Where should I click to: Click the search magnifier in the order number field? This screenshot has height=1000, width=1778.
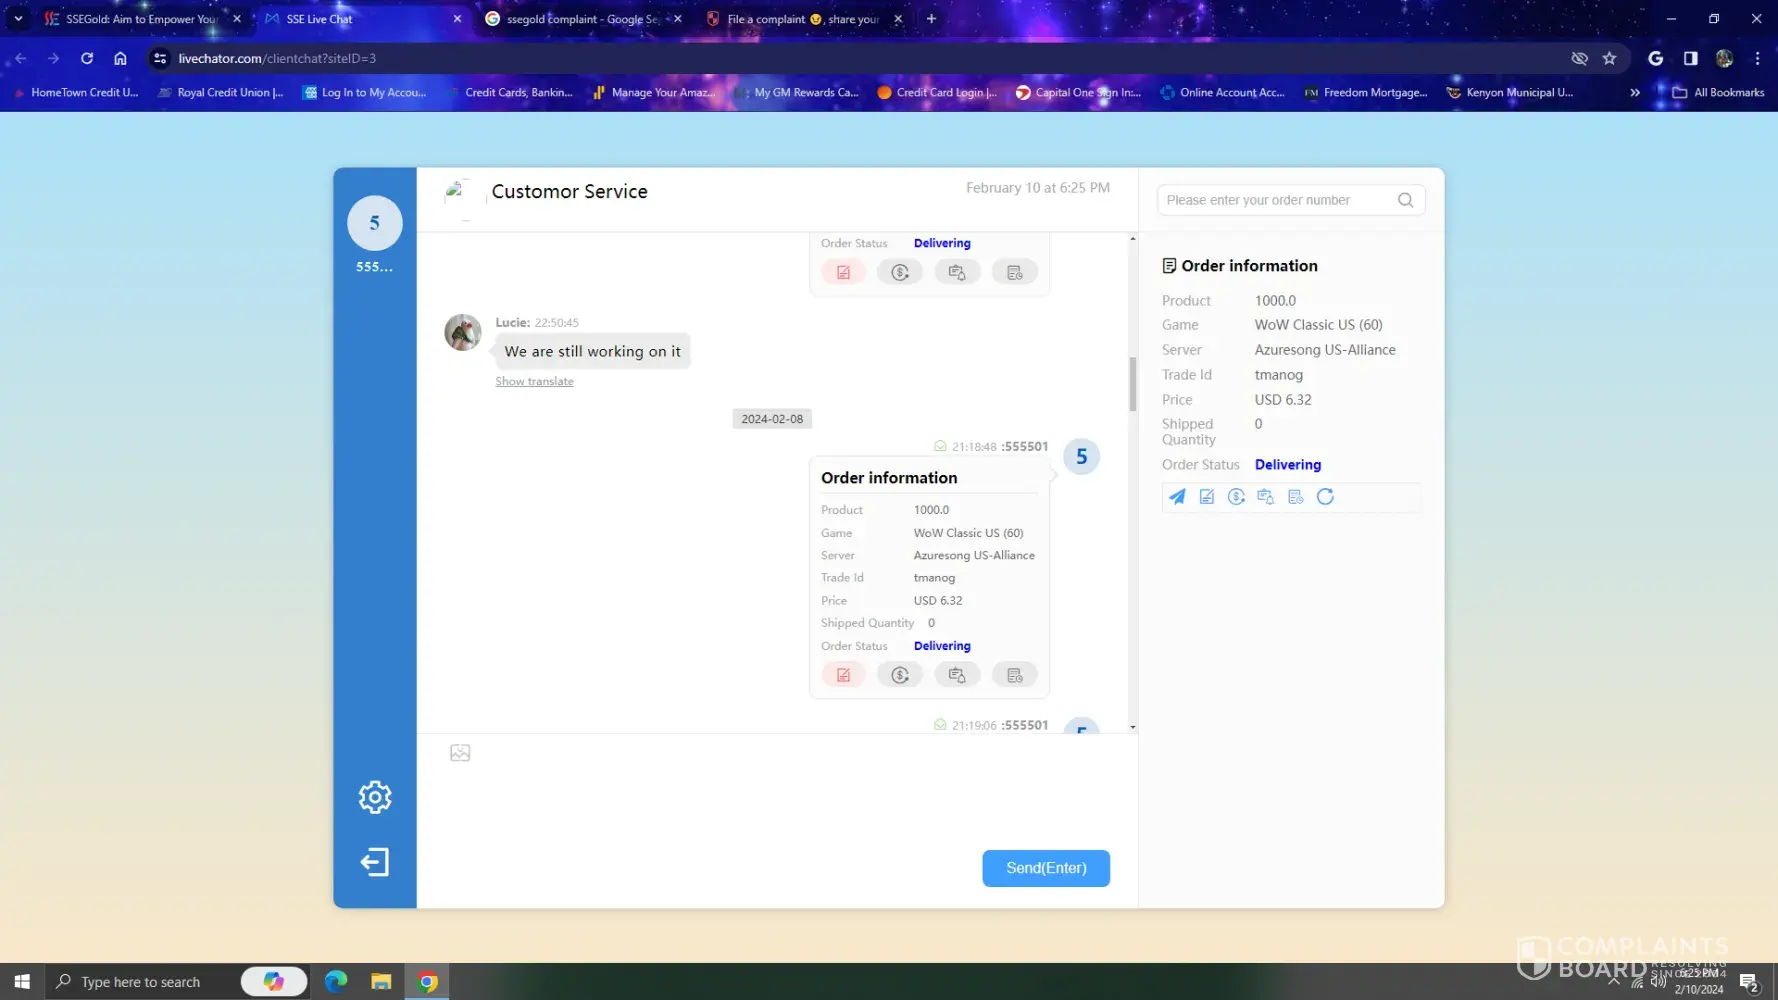point(1405,200)
